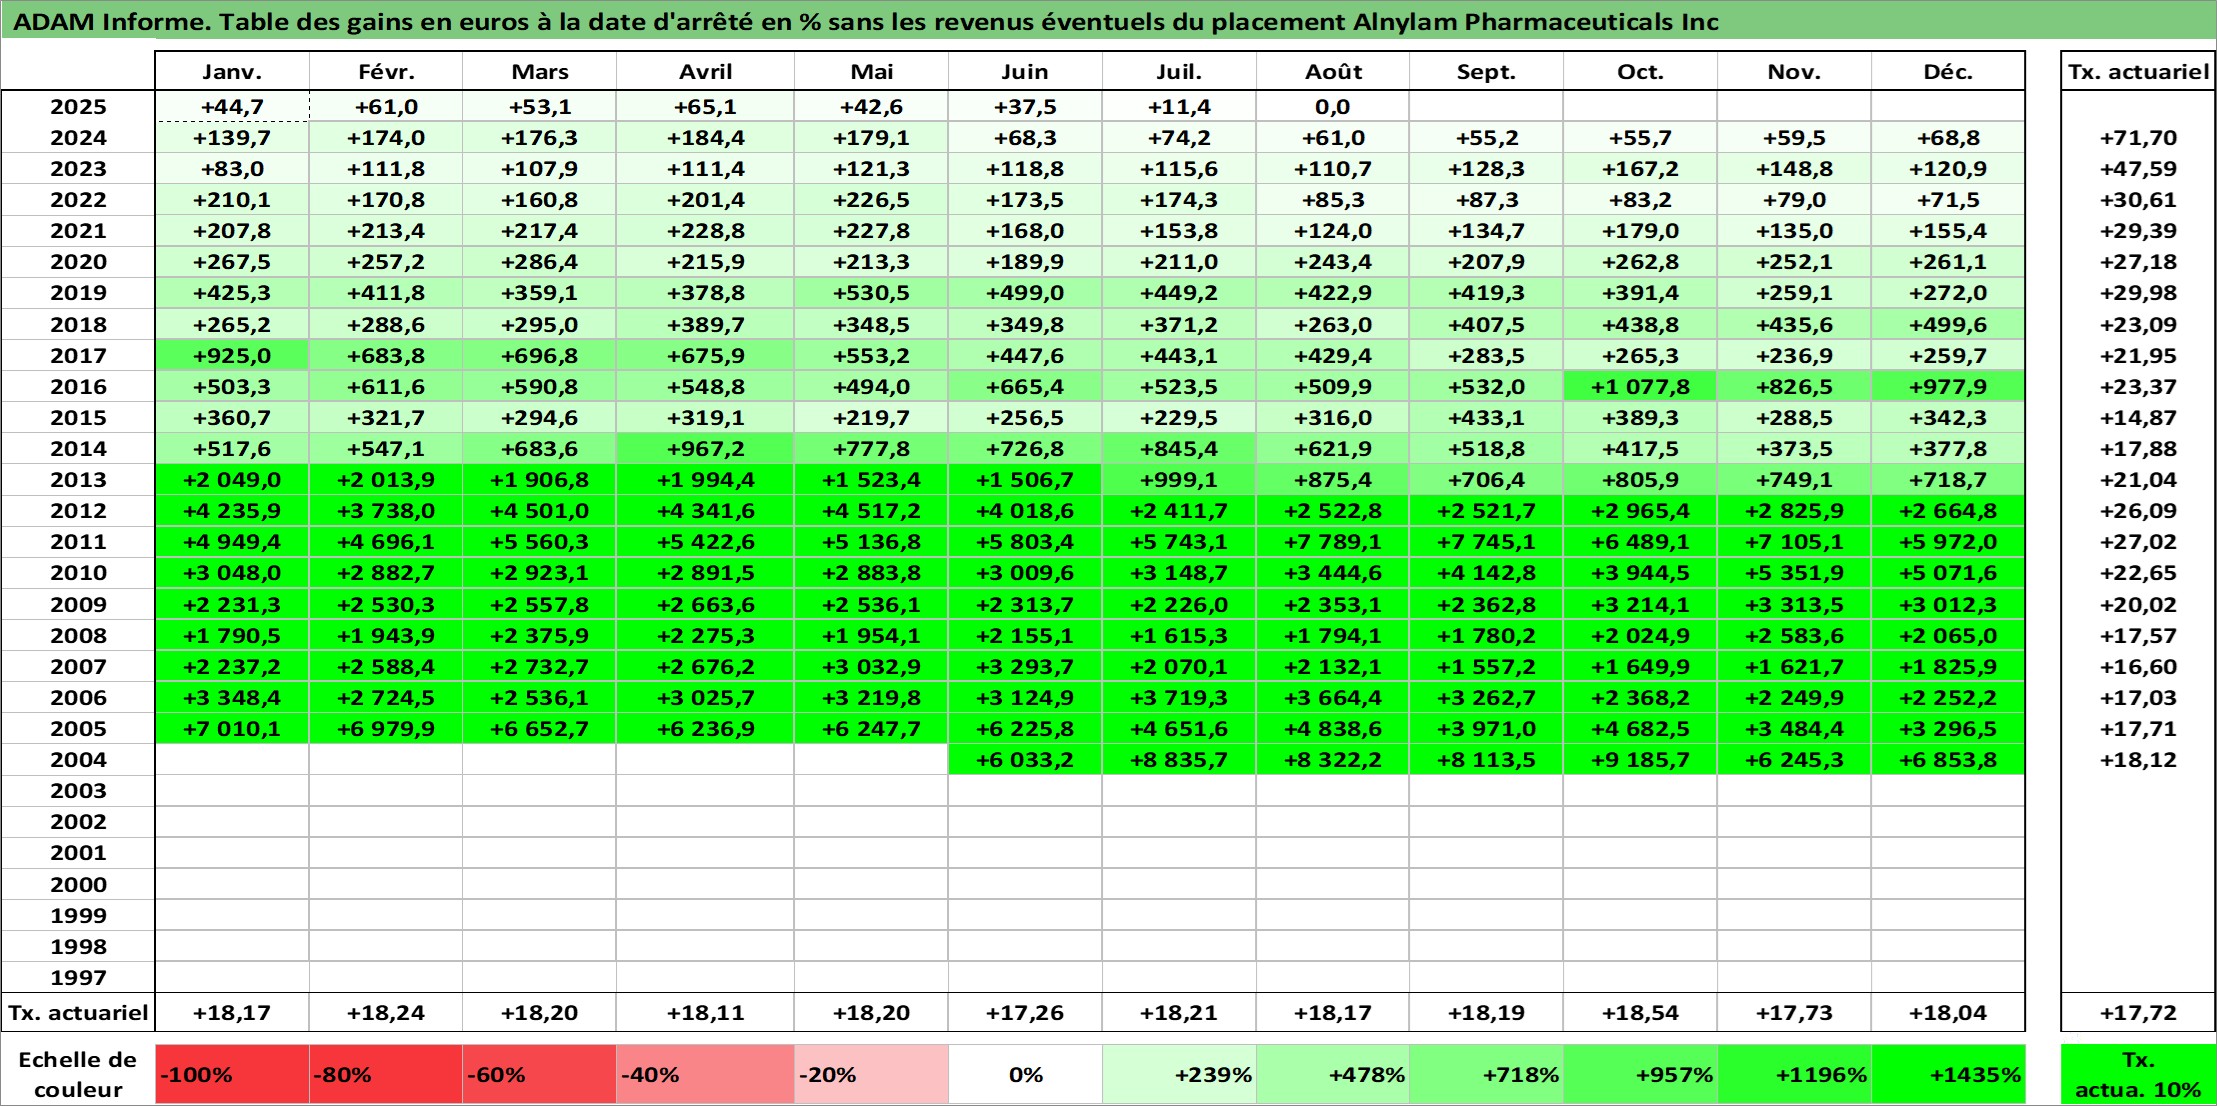Click cell +9 185,7 in 2004 row
This screenshot has width=2217, height=1106.
click(x=1640, y=759)
